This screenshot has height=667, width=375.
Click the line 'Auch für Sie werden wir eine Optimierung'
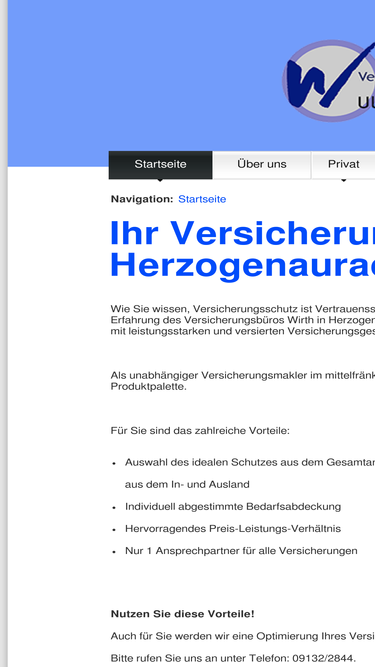coord(243,636)
